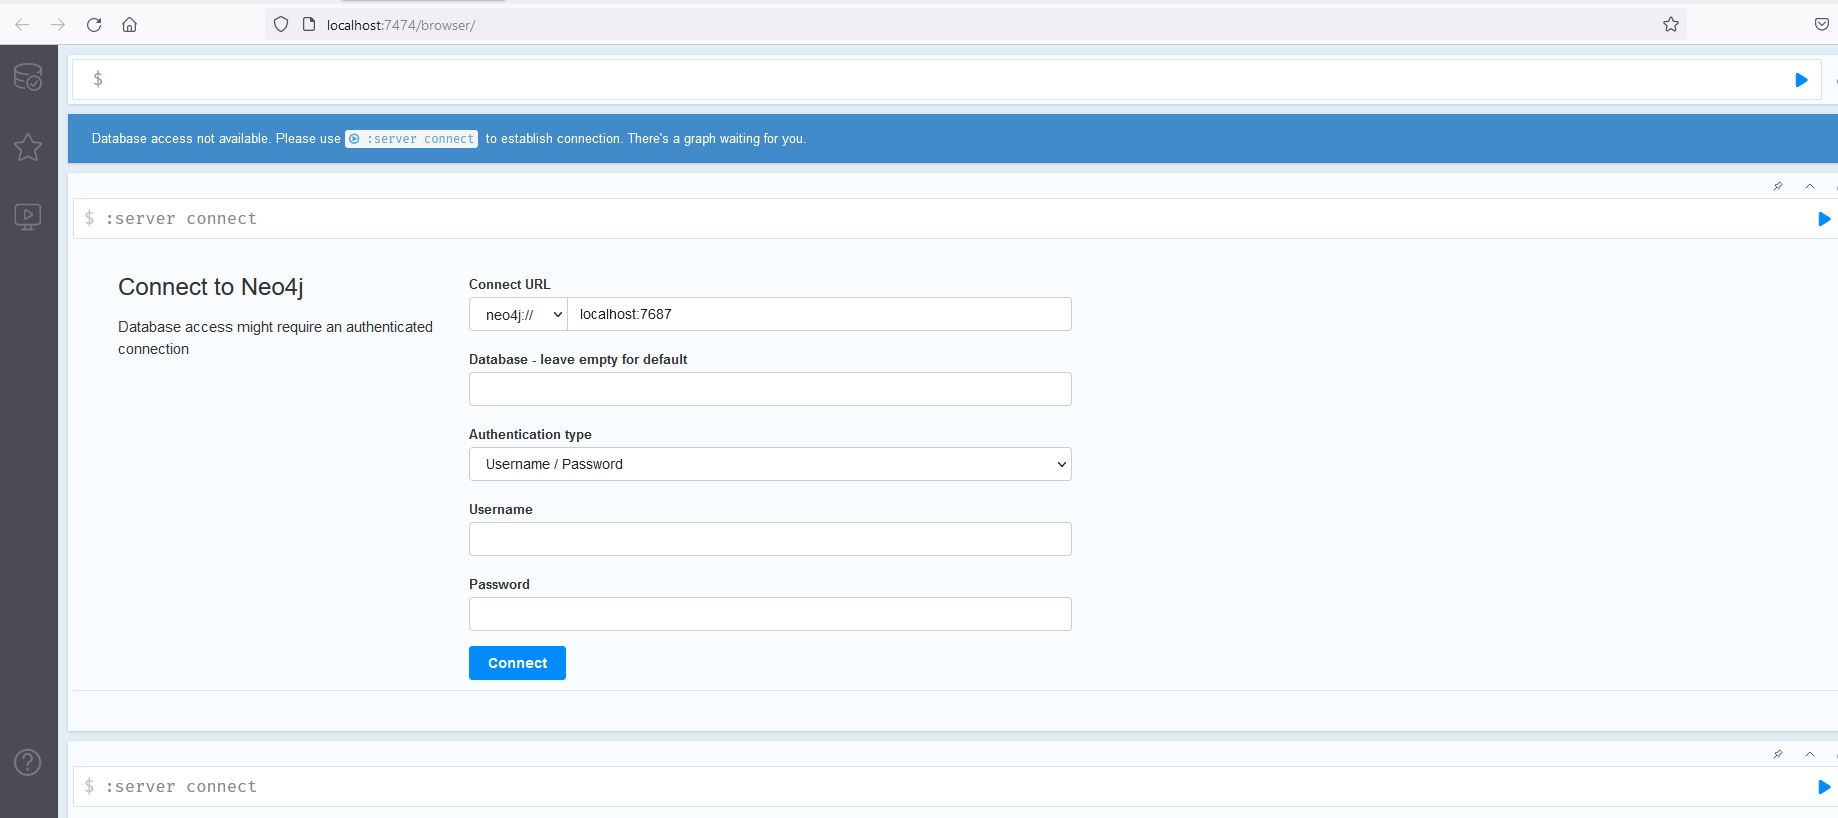Screen dimensions: 1838x818
Task: Reload the browser page
Action: [94, 25]
